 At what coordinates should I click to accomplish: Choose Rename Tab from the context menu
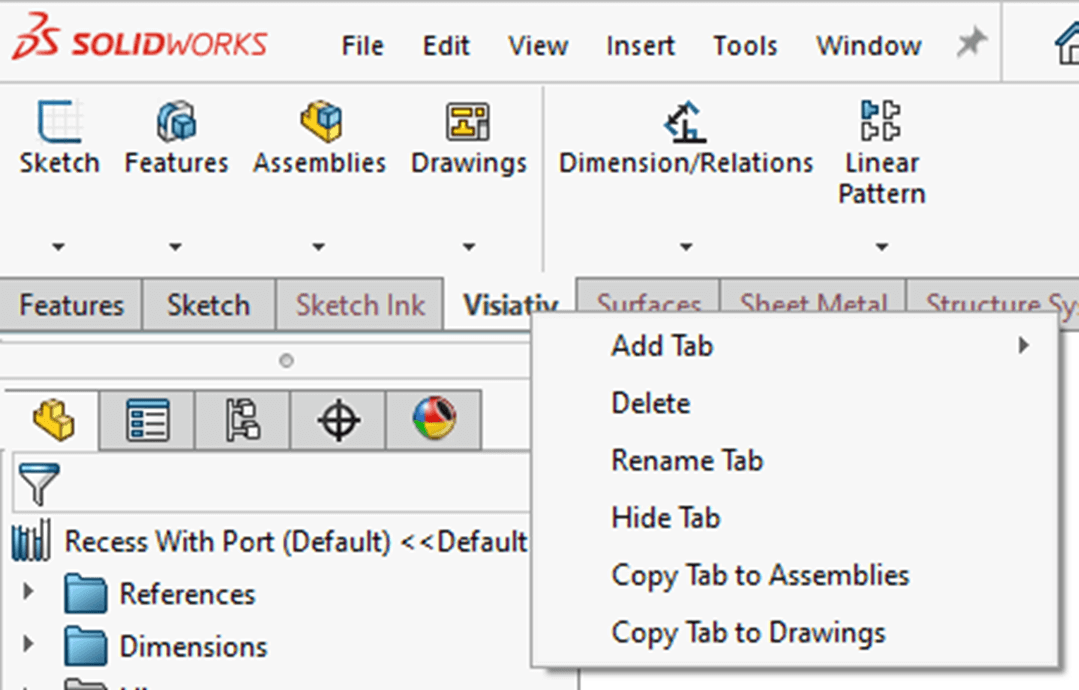687,460
